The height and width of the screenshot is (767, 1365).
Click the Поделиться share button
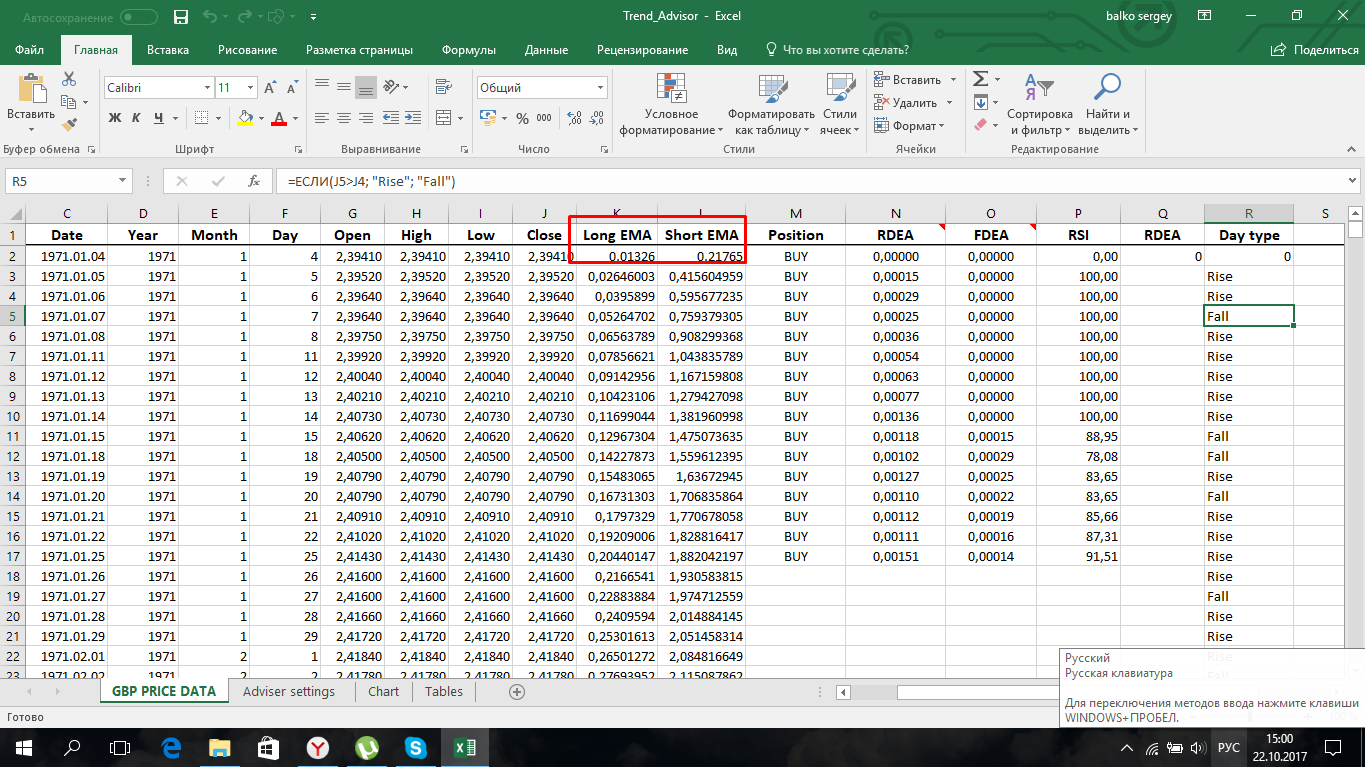tap(1315, 50)
